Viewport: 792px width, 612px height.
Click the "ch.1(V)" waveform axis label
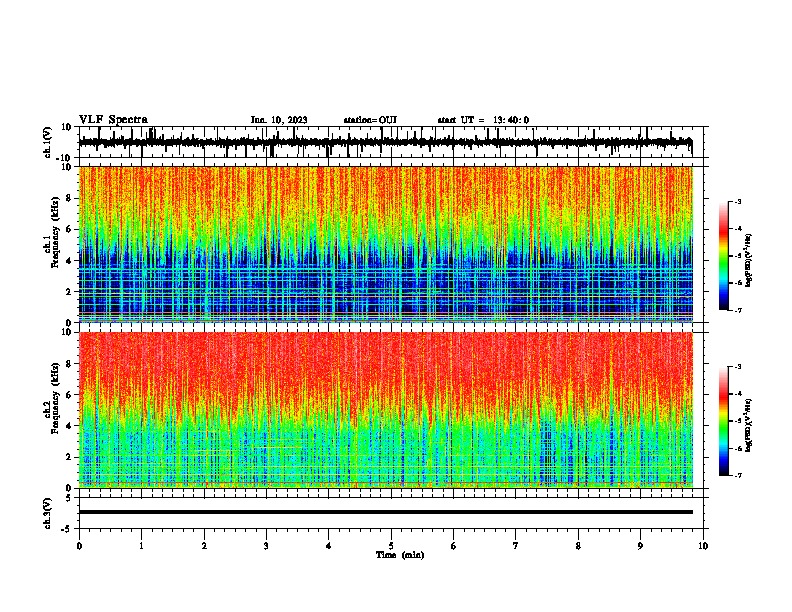(48, 142)
